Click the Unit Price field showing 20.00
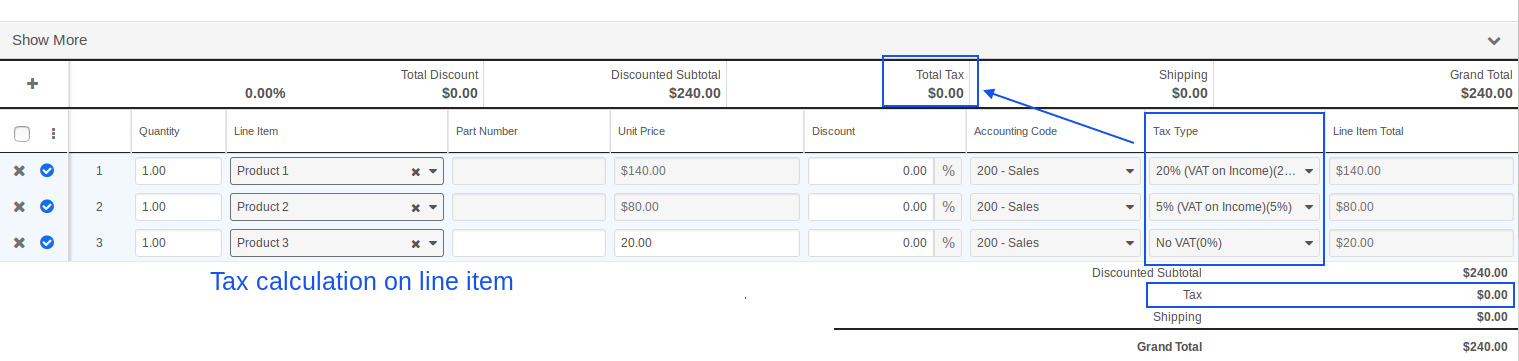Image resolution: width=1519 pixels, height=361 pixels. [707, 243]
